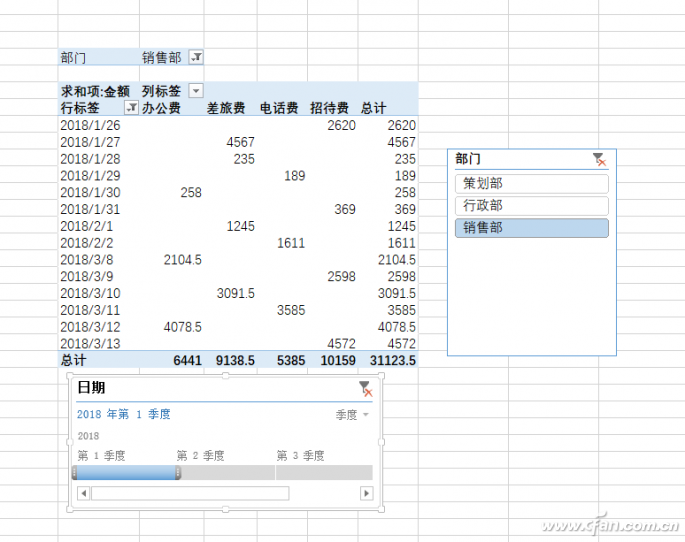Select the 电话费 total 5385
The height and width of the screenshot is (542, 685).
[x=291, y=360]
